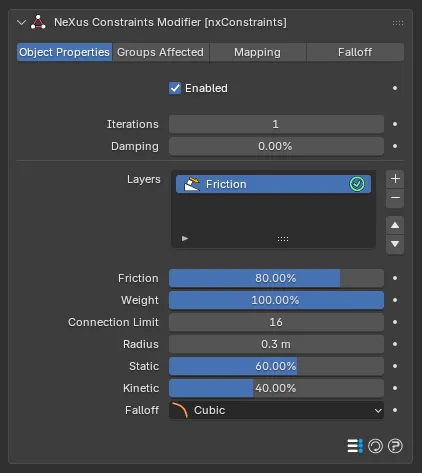Click the circled P presets icon
422x473 pixels.
[x=395, y=446]
